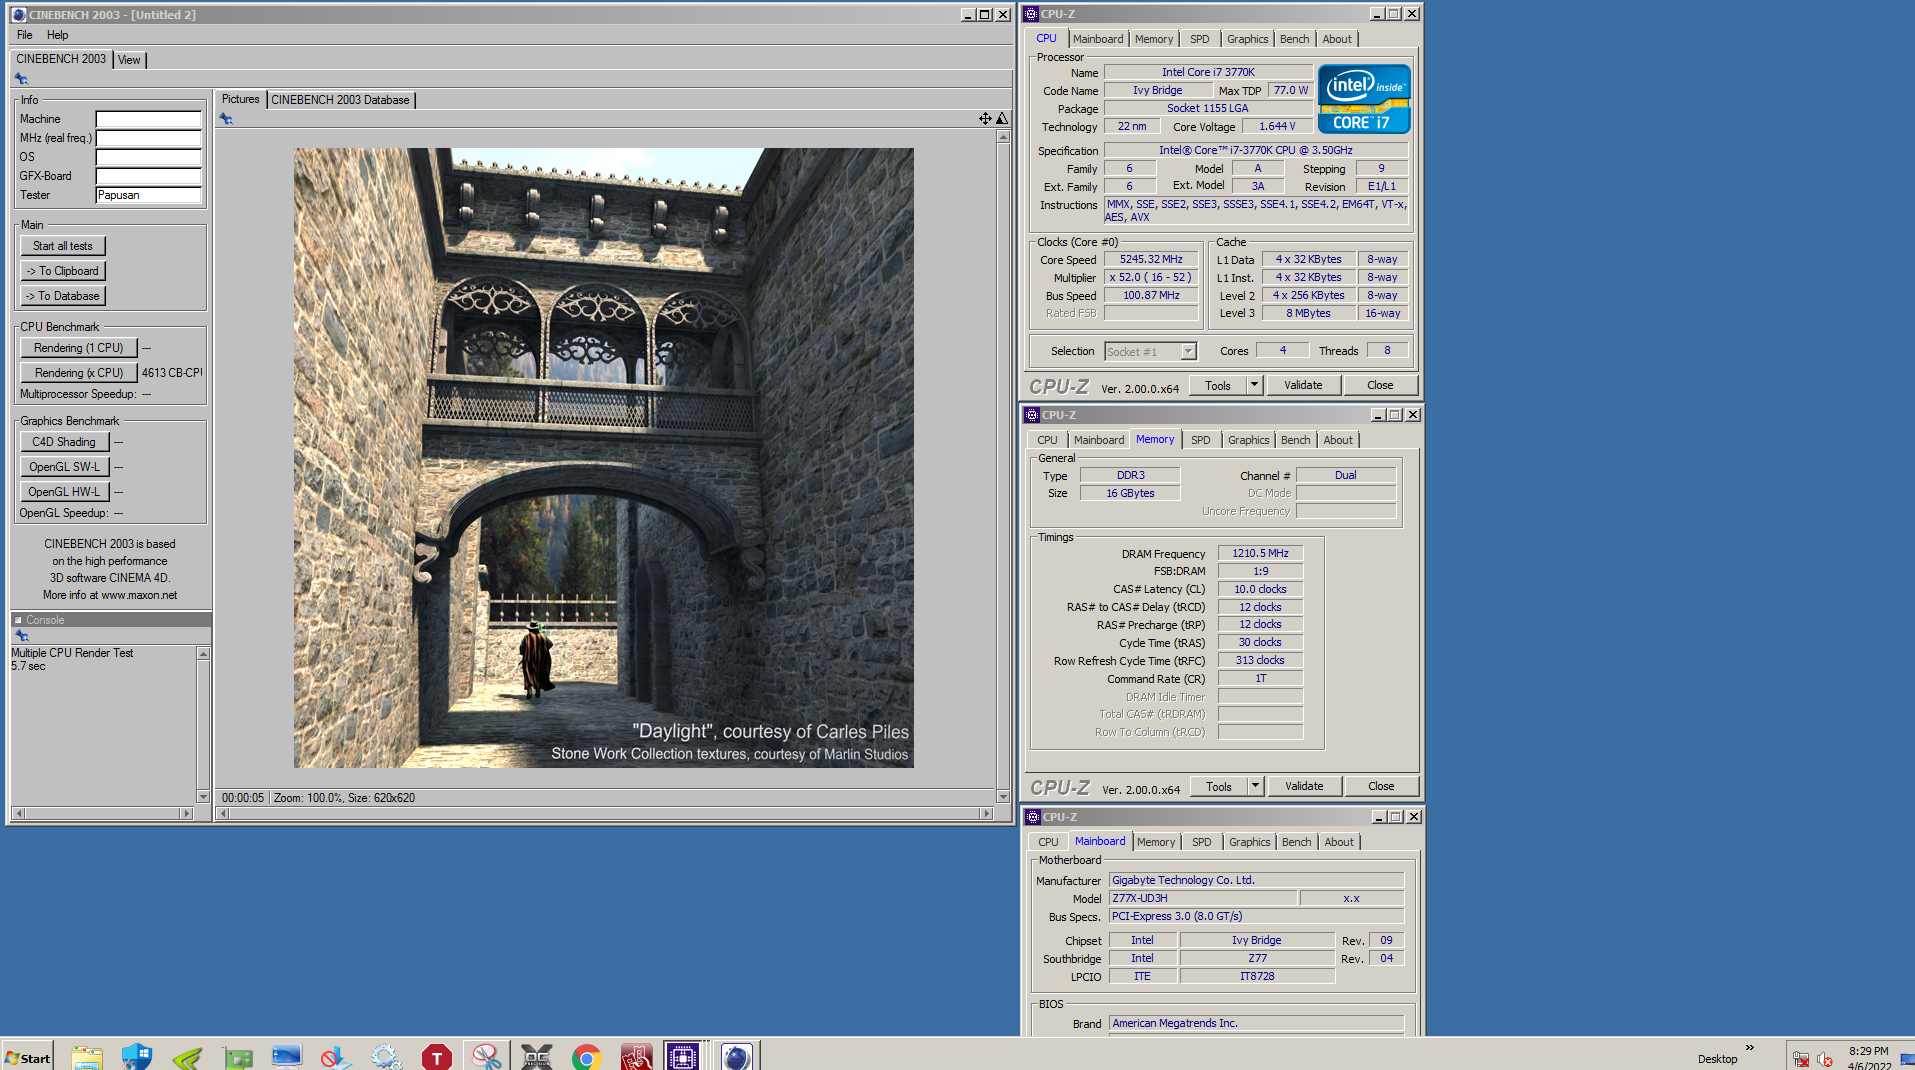Open Memory tab in Mainboard CPU-Z window
This screenshot has height=1070, width=1915.
(1156, 842)
